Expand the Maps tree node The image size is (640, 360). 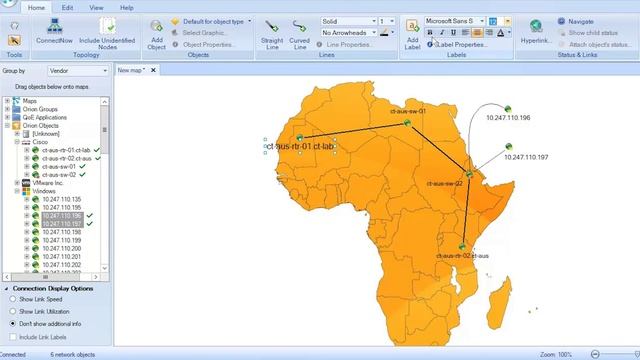[x=7, y=101]
